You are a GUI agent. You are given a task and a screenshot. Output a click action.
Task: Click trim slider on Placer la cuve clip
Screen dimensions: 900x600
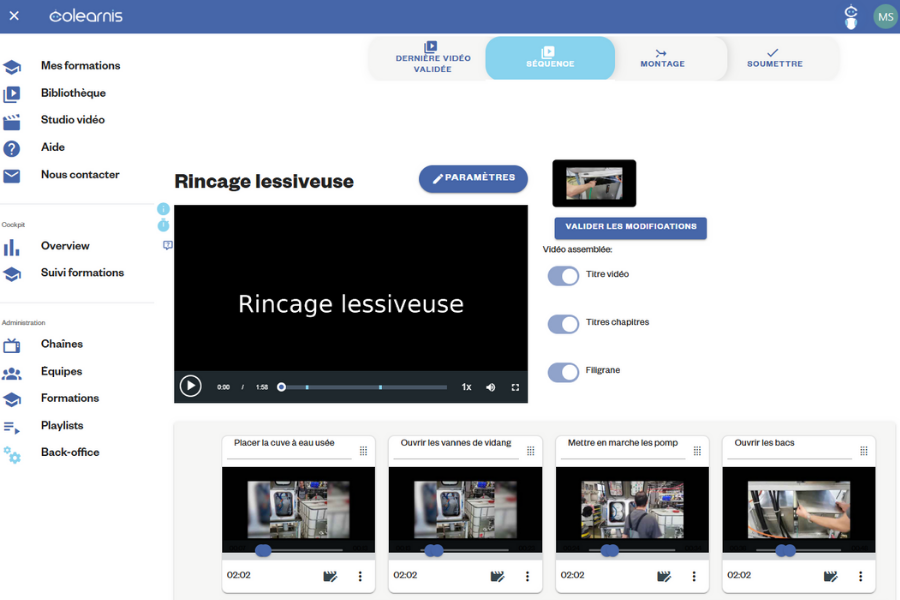point(298,550)
